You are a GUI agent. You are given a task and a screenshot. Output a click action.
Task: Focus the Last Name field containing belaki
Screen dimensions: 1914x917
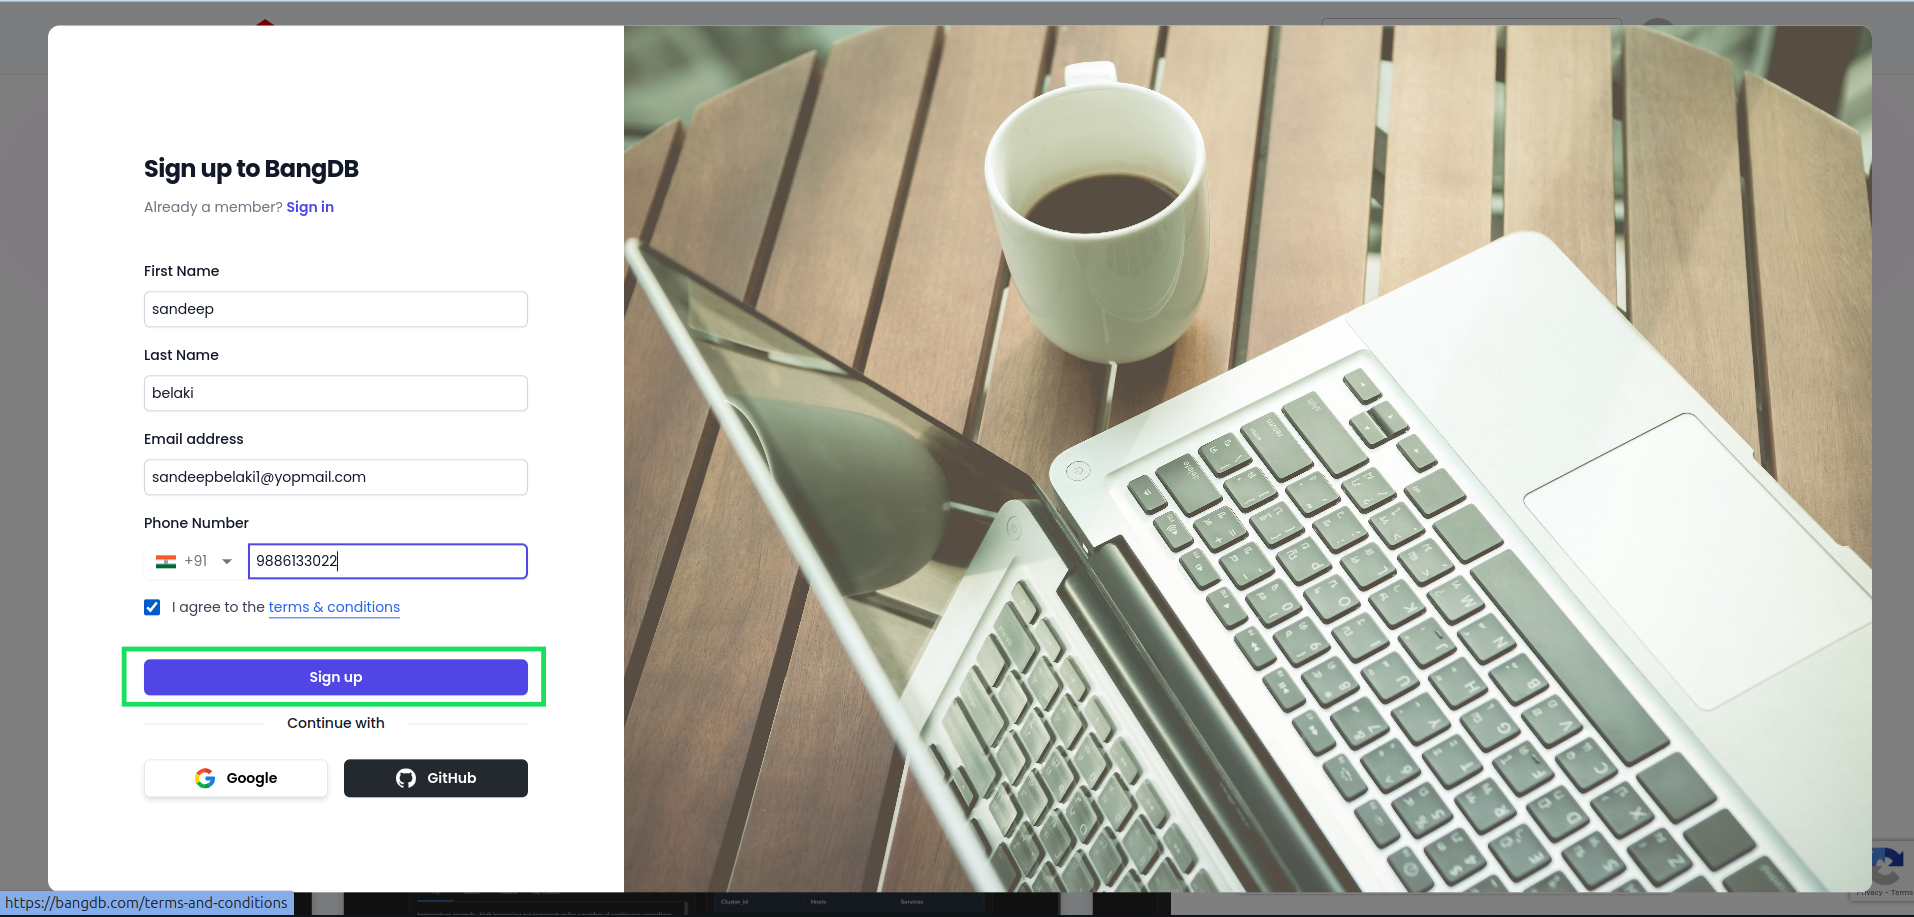pos(336,393)
